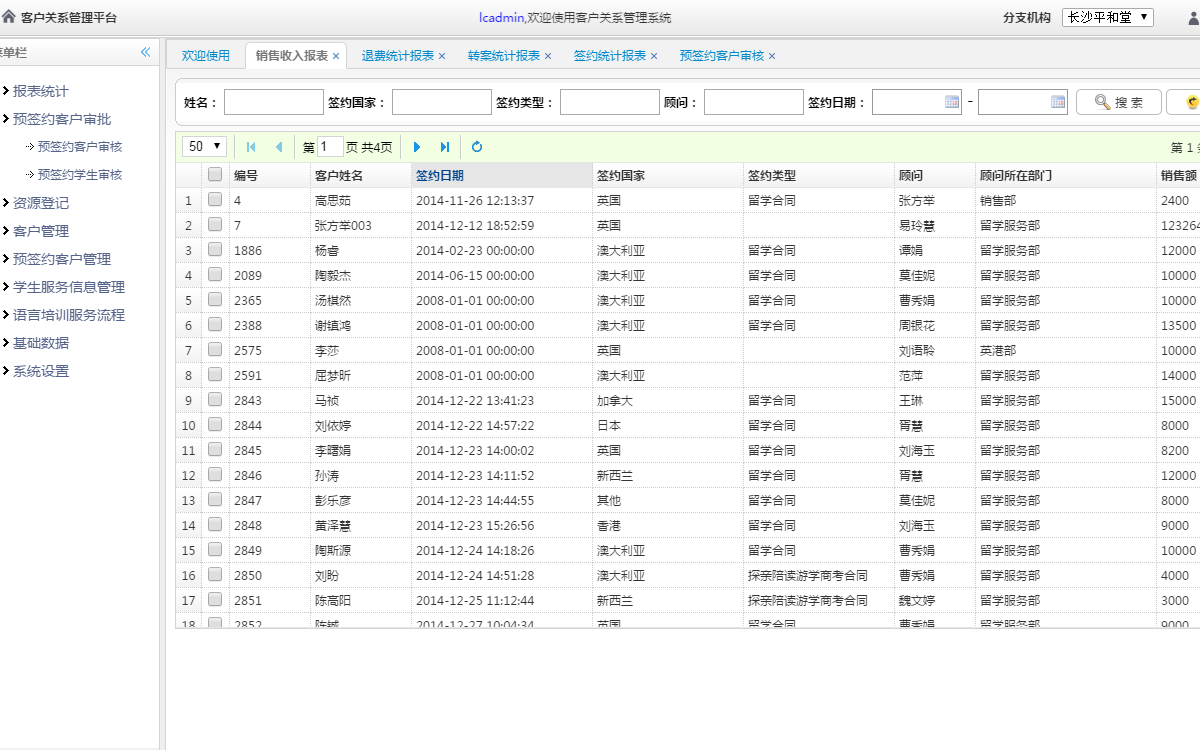The width and height of the screenshot is (1200, 750).
Task: Tick the checkbox for 马祯
Action: click(215, 400)
